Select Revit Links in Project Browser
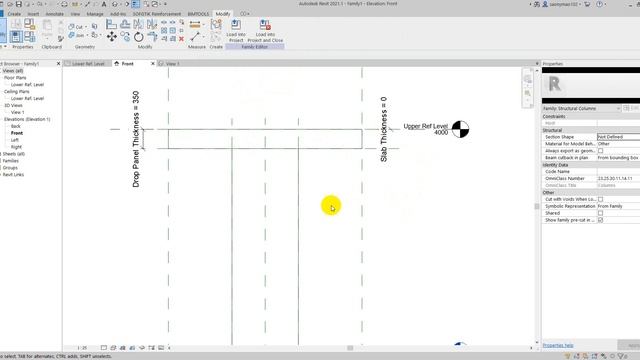This screenshot has height=360, width=640. click(13, 175)
